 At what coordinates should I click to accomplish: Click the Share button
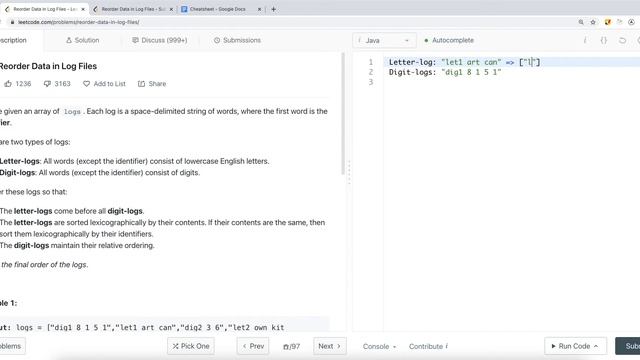click(152, 84)
